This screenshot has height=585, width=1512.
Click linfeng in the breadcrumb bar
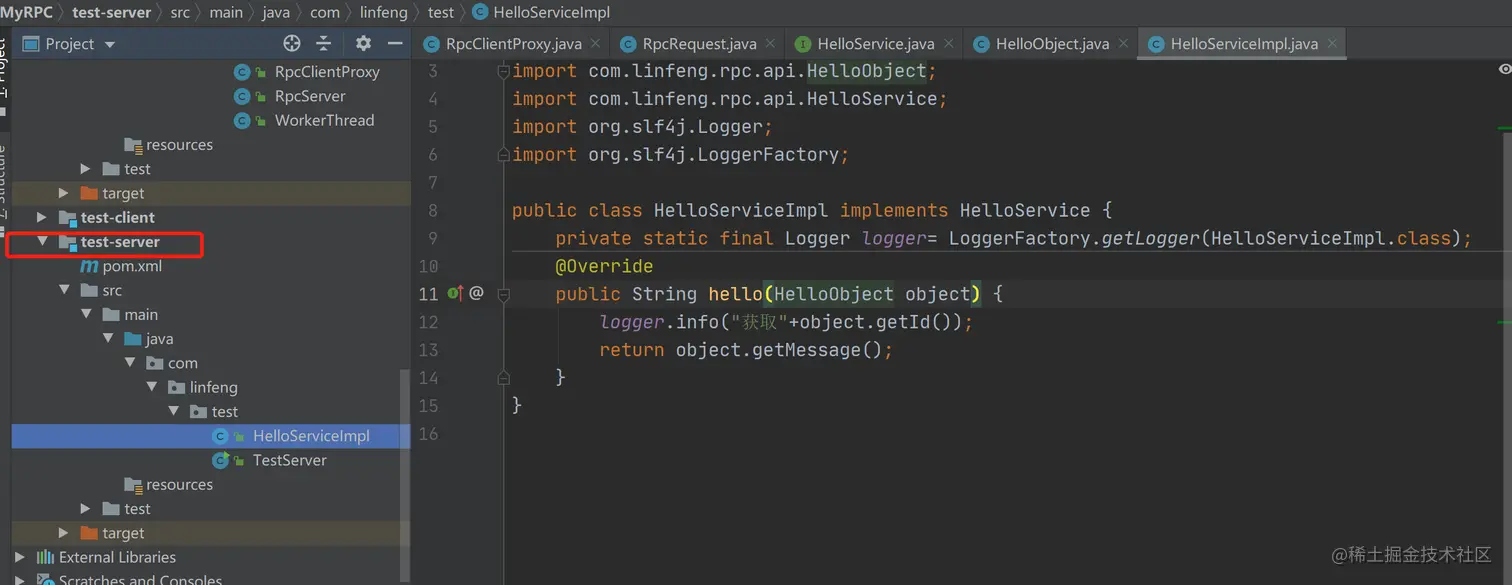pyautogui.click(x=384, y=12)
